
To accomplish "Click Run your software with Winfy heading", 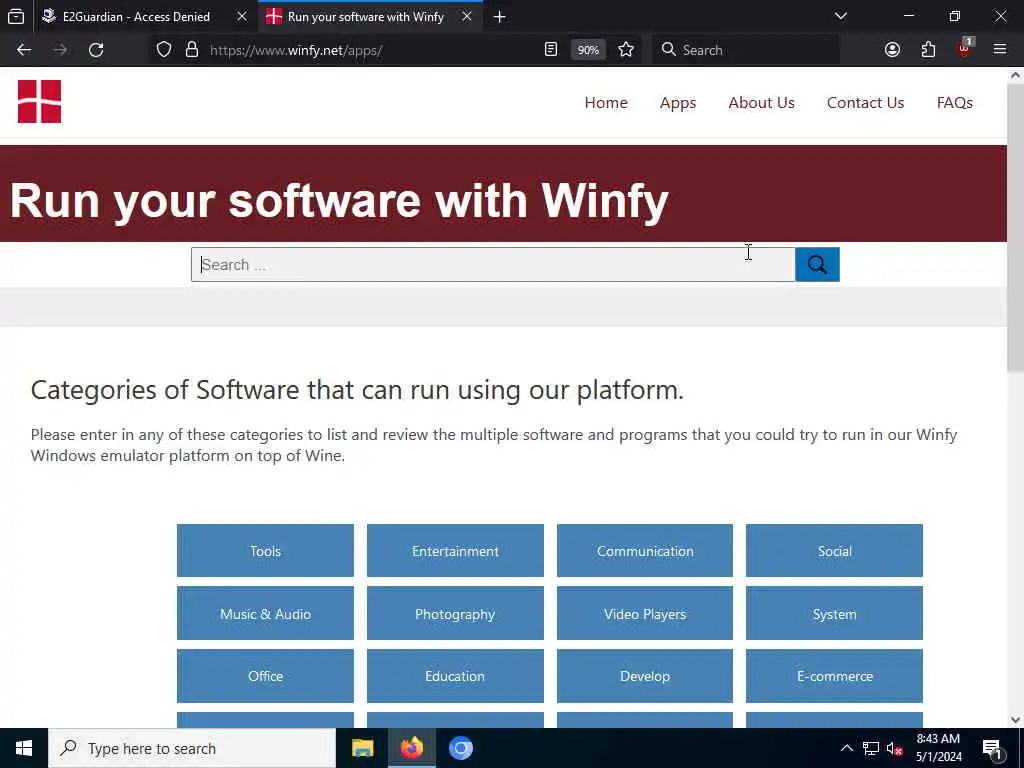I will (339, 200).
